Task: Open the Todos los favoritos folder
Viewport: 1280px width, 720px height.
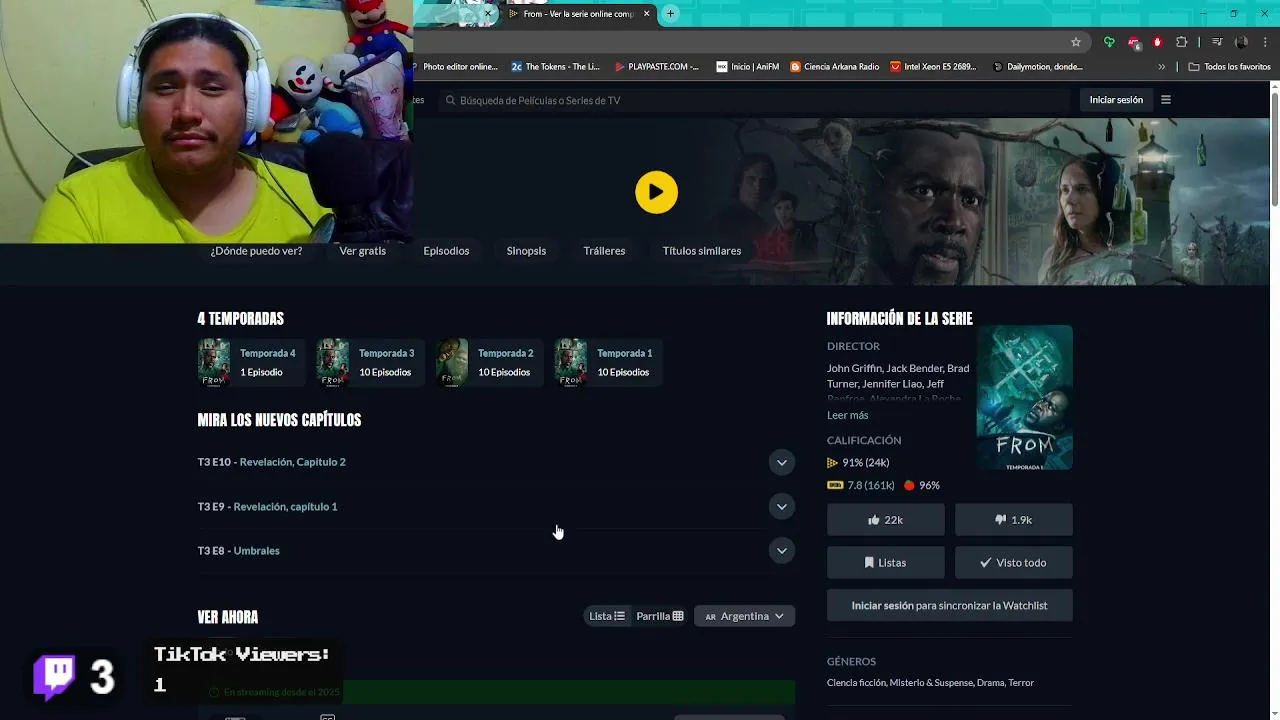Action: pos(1229,67)
